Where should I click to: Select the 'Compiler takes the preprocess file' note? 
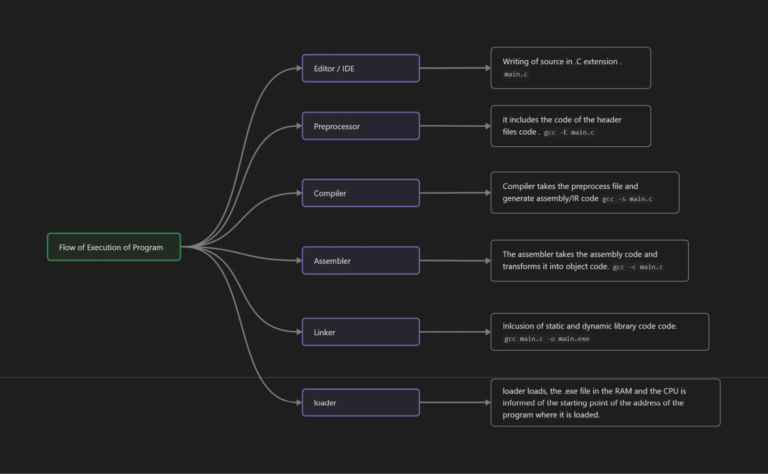pyautogui.click(x=584, y=192)
